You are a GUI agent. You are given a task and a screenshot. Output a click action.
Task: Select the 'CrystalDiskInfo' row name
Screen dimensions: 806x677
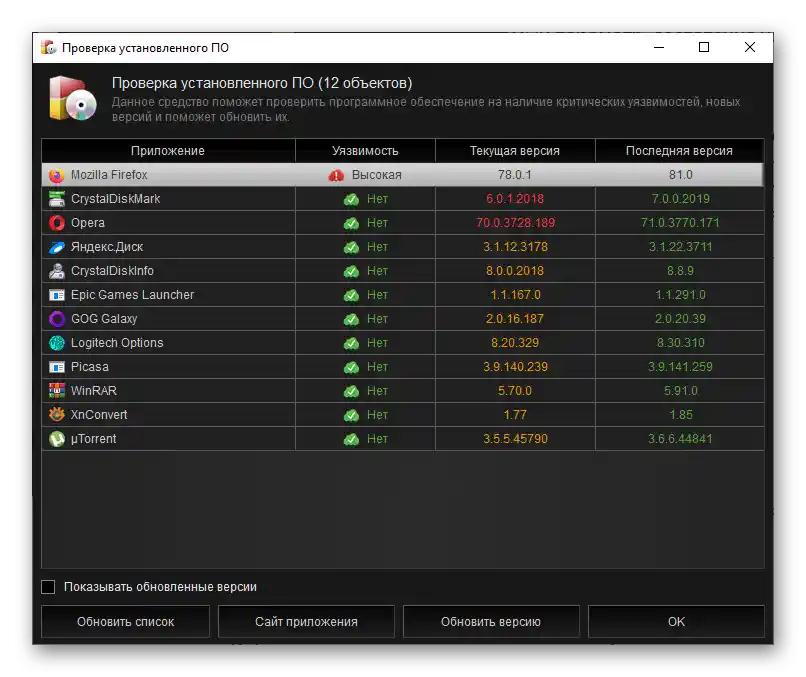(x=112, y=271)
